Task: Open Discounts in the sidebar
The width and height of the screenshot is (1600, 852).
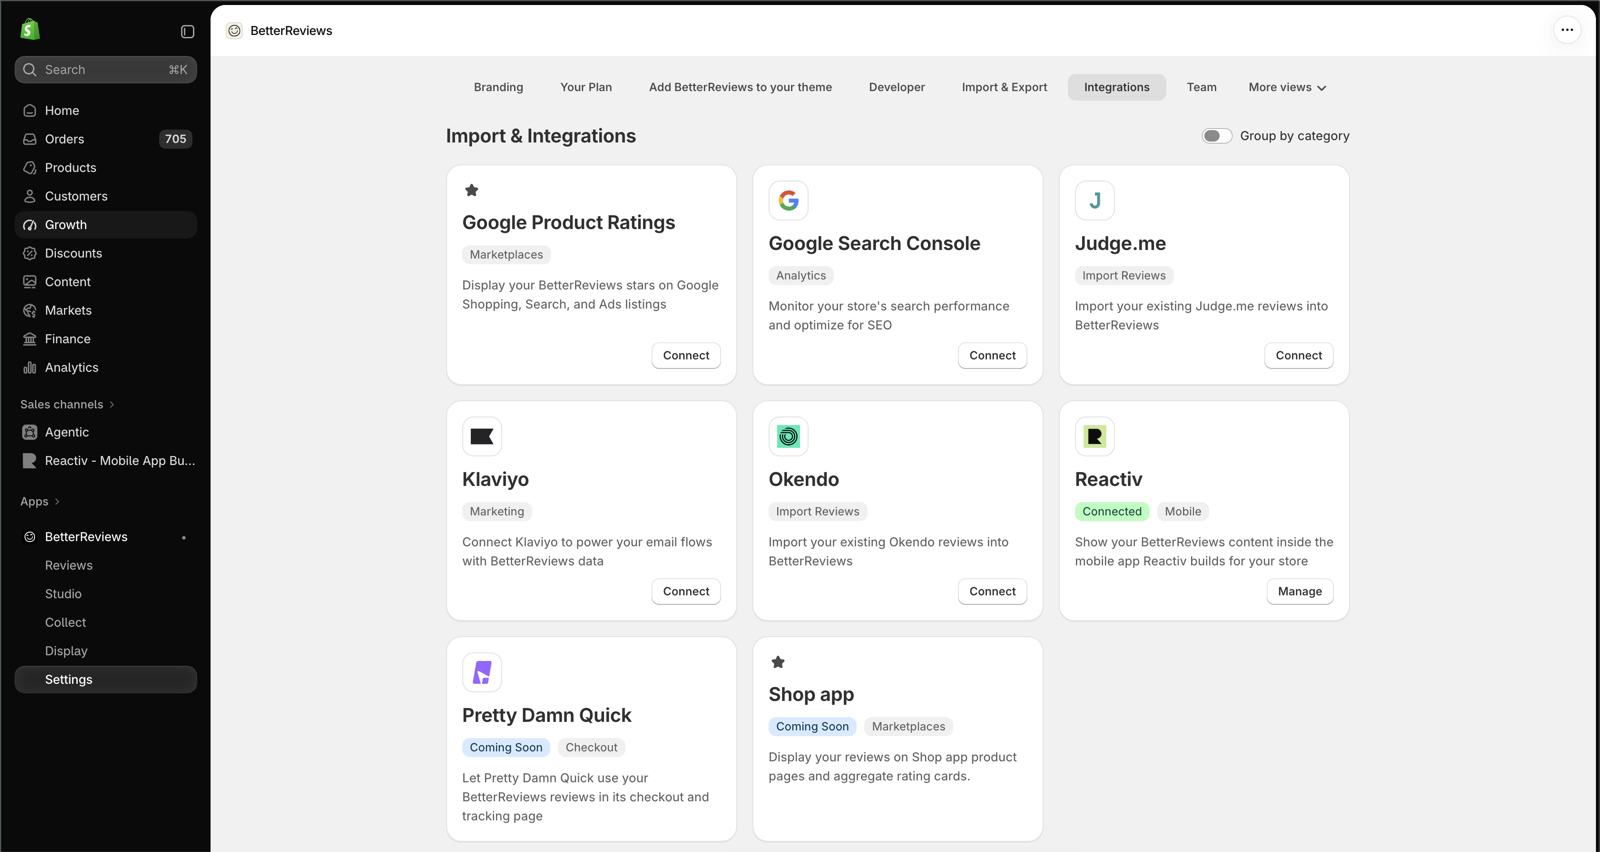Action: click(x=106, y=254)
